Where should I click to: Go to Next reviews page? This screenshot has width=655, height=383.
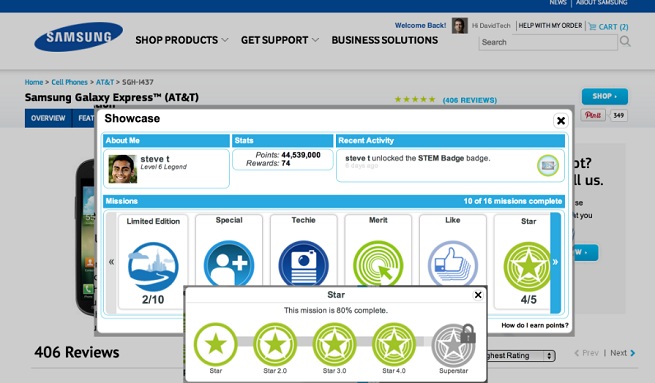(x=622, y=353)
